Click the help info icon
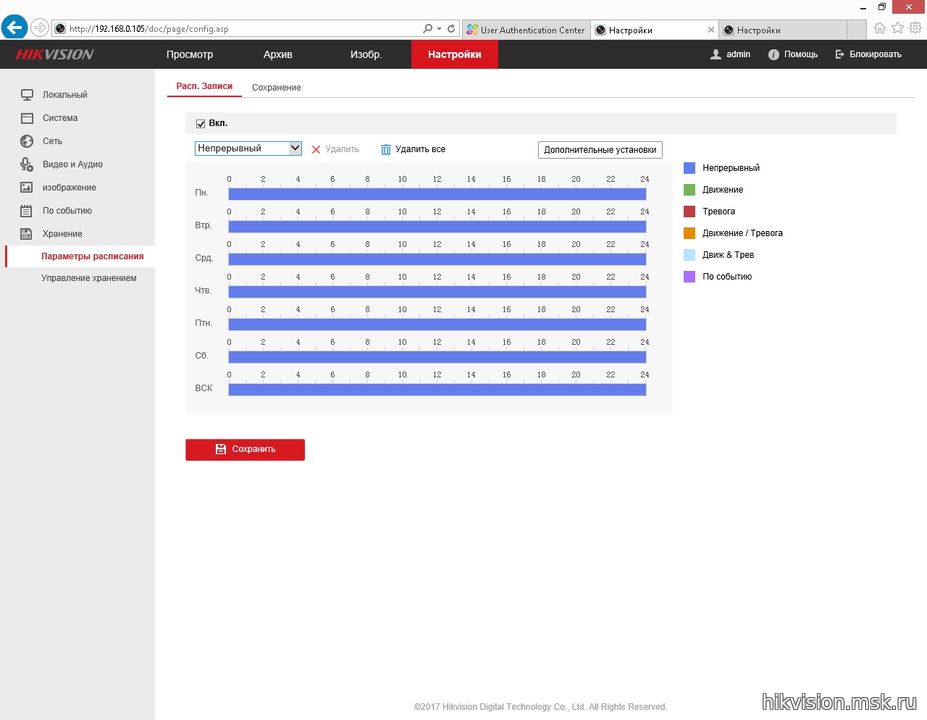 (773, 54)
